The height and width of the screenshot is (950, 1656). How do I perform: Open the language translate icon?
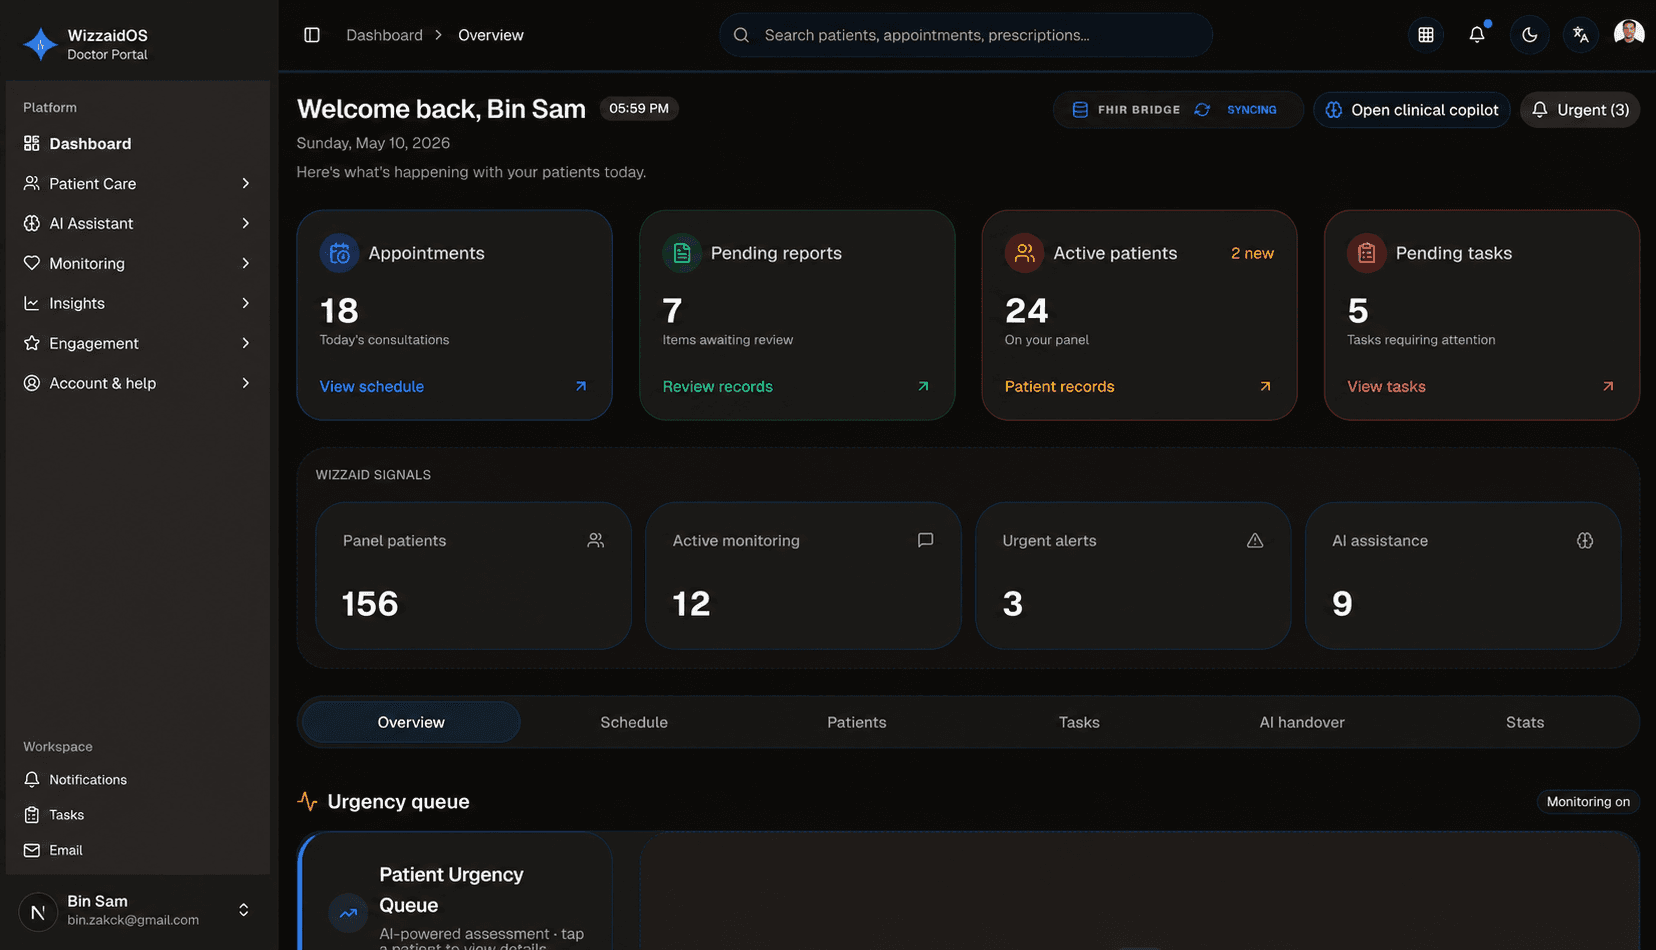(1580, 35)
